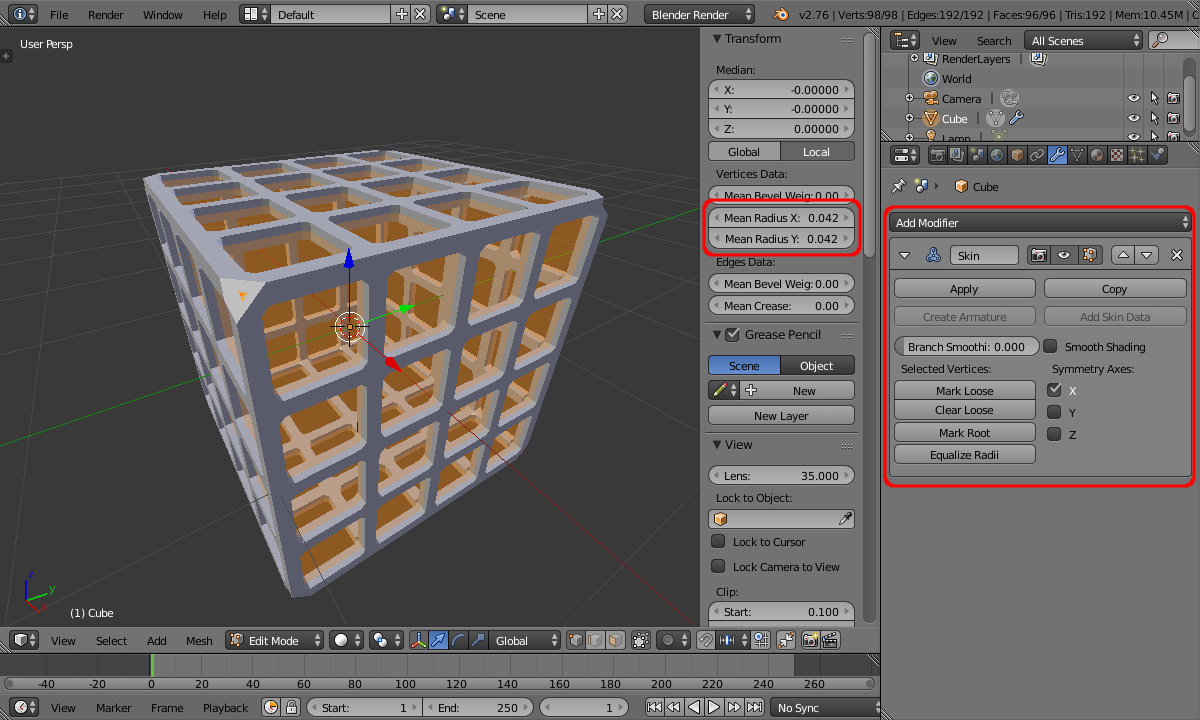Enable the Smooth Shading checkbox
Viewport: 1200px width, 720px height.
click(x=1050, y=347)
